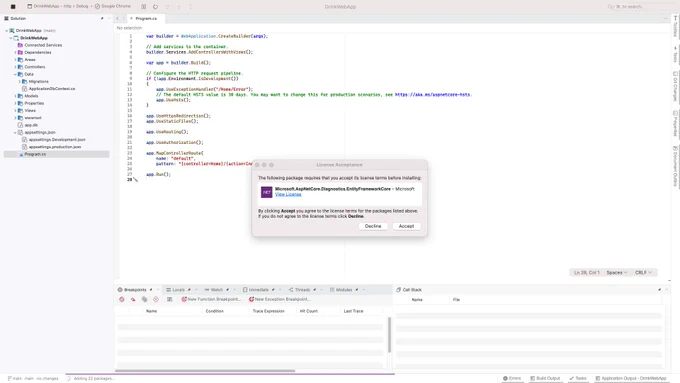
Task: Expand the Properties folder
Action: click(x=15, y=103)
